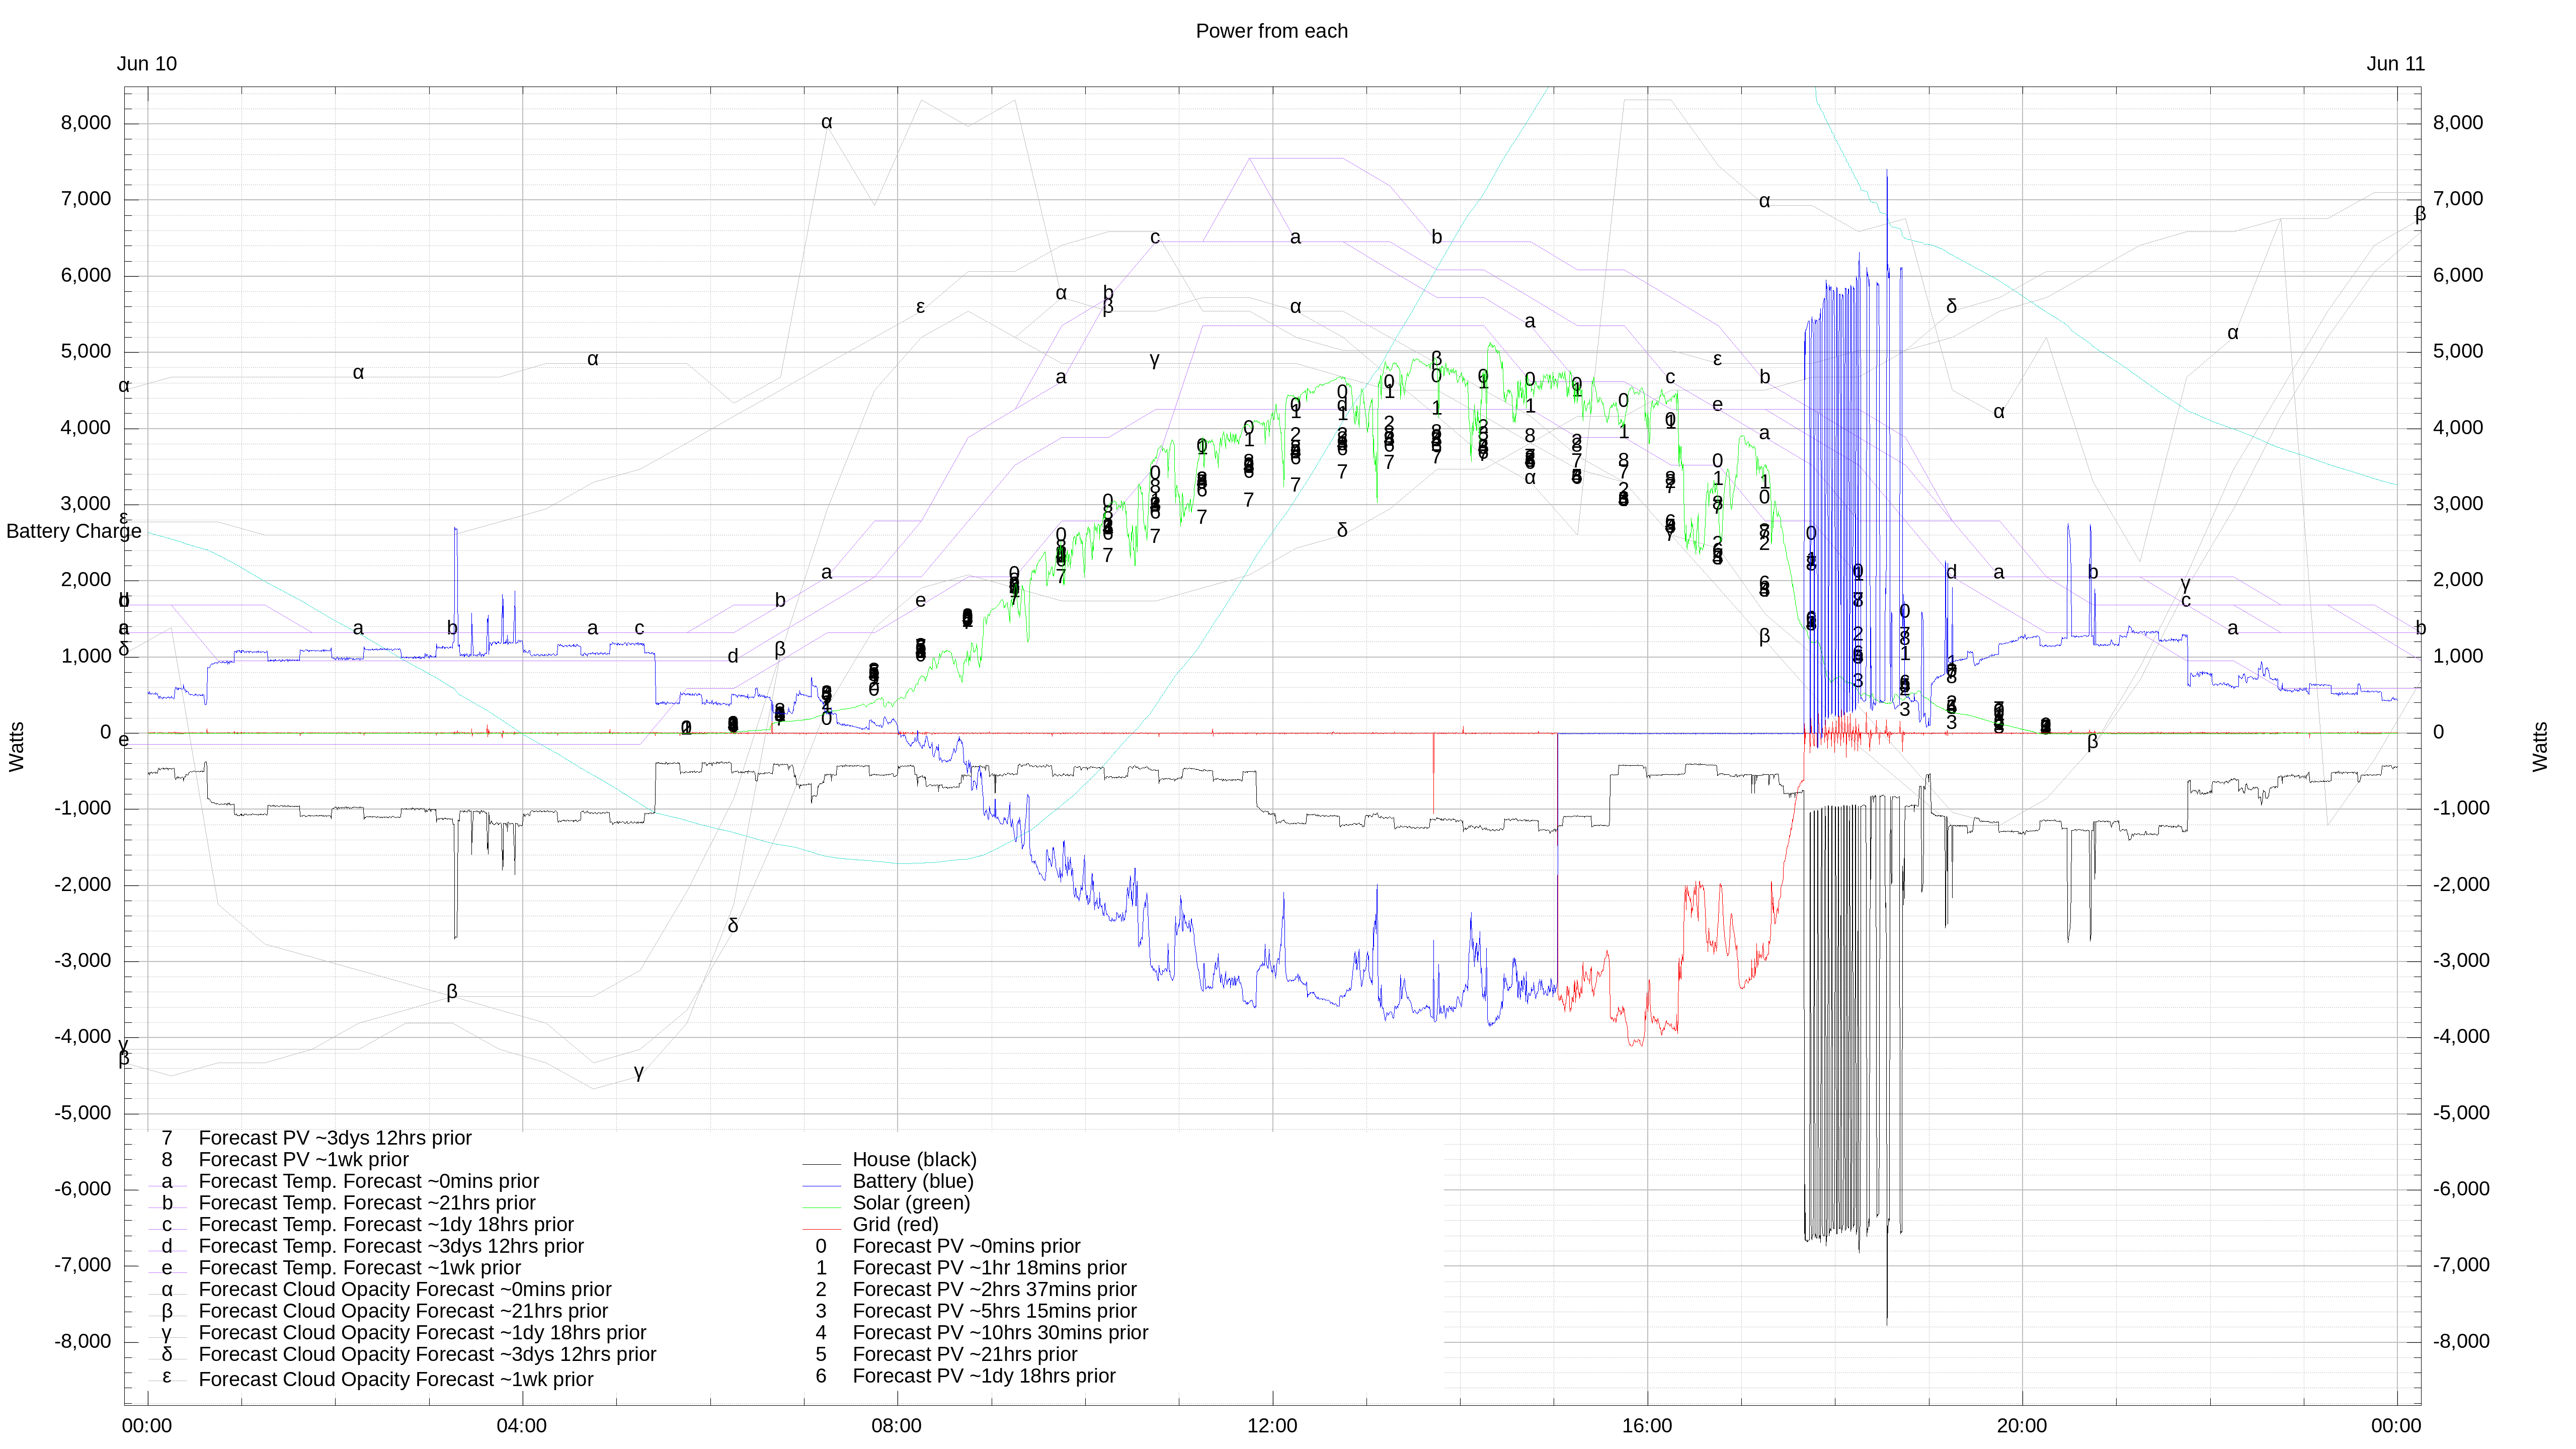Select legend entry 'Solar (green)'
This screenshot has width=2576, height=1449.
(911, 1203)
